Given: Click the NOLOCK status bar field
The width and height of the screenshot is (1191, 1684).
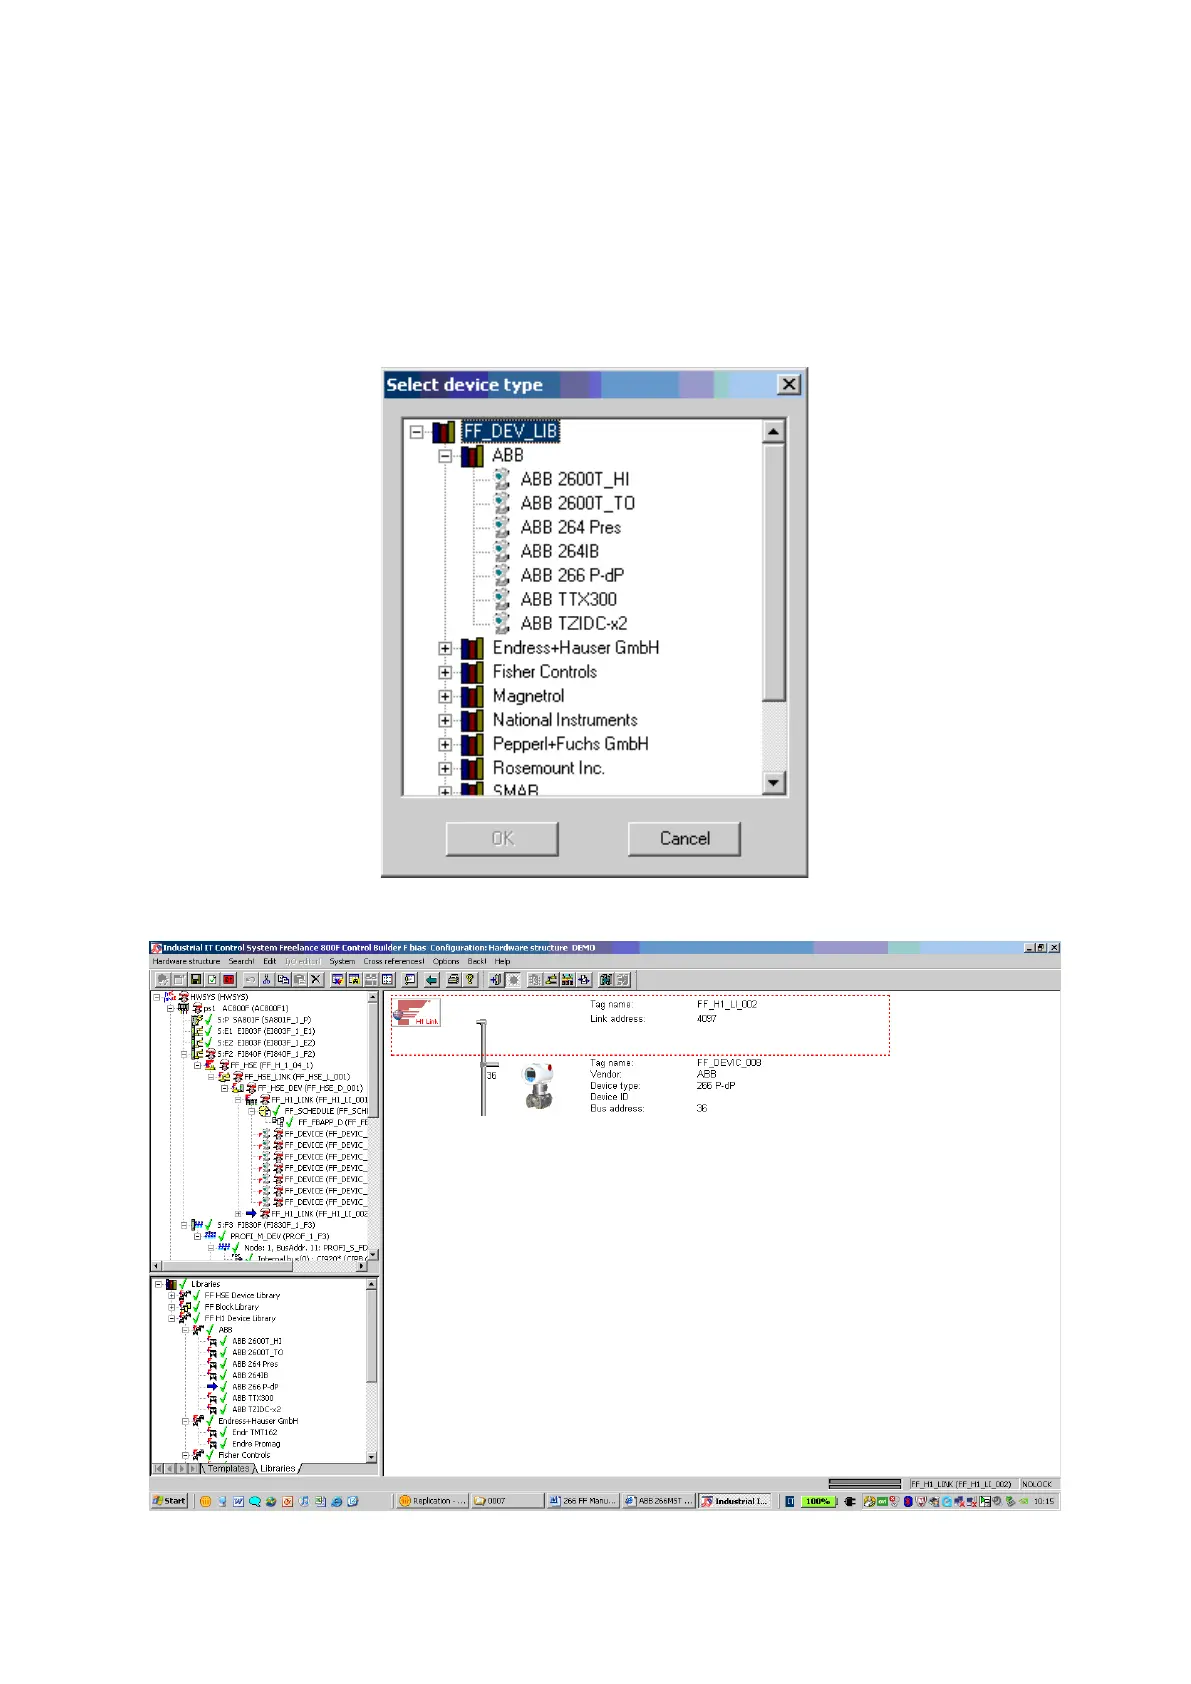Looking at the screenshot, I should pos(1037,1484).
